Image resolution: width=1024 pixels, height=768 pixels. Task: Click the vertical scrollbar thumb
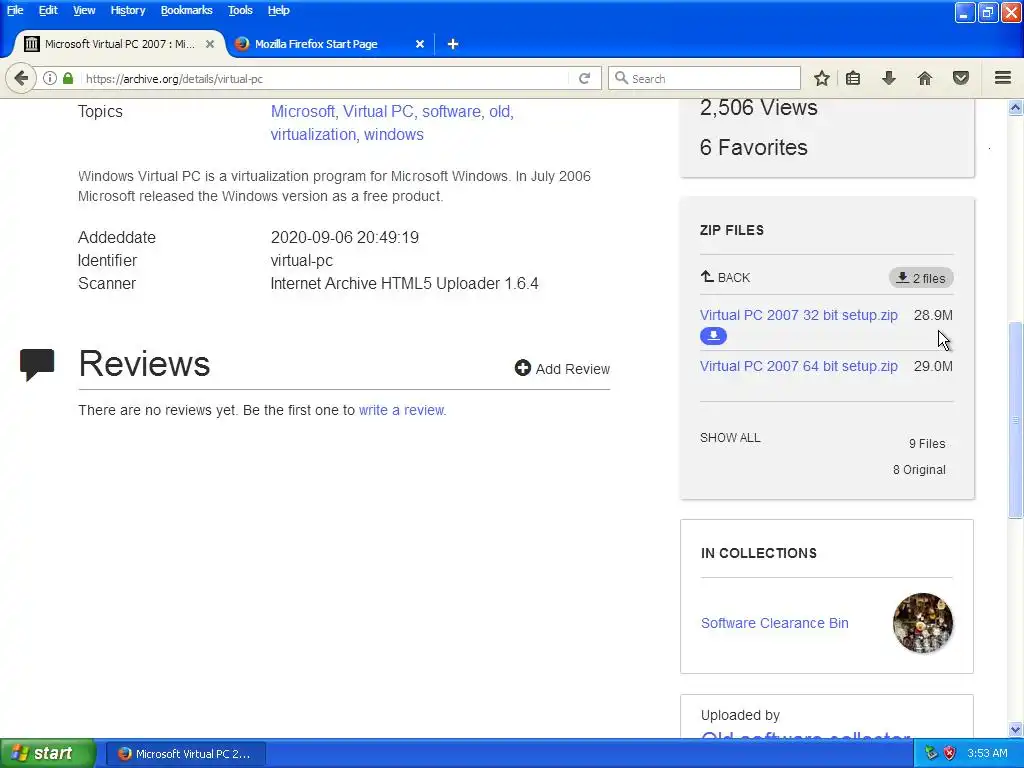[x=1015, y=420]
